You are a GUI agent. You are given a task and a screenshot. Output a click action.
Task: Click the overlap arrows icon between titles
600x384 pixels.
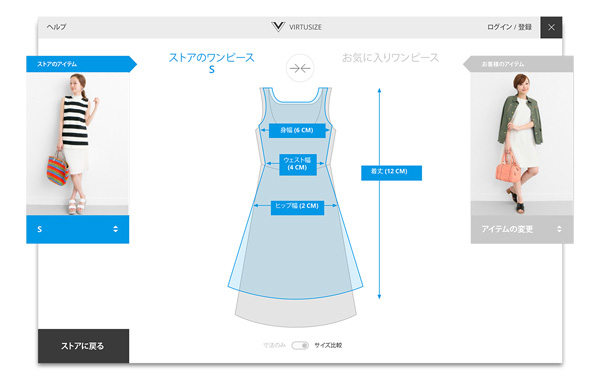point(300,68)
